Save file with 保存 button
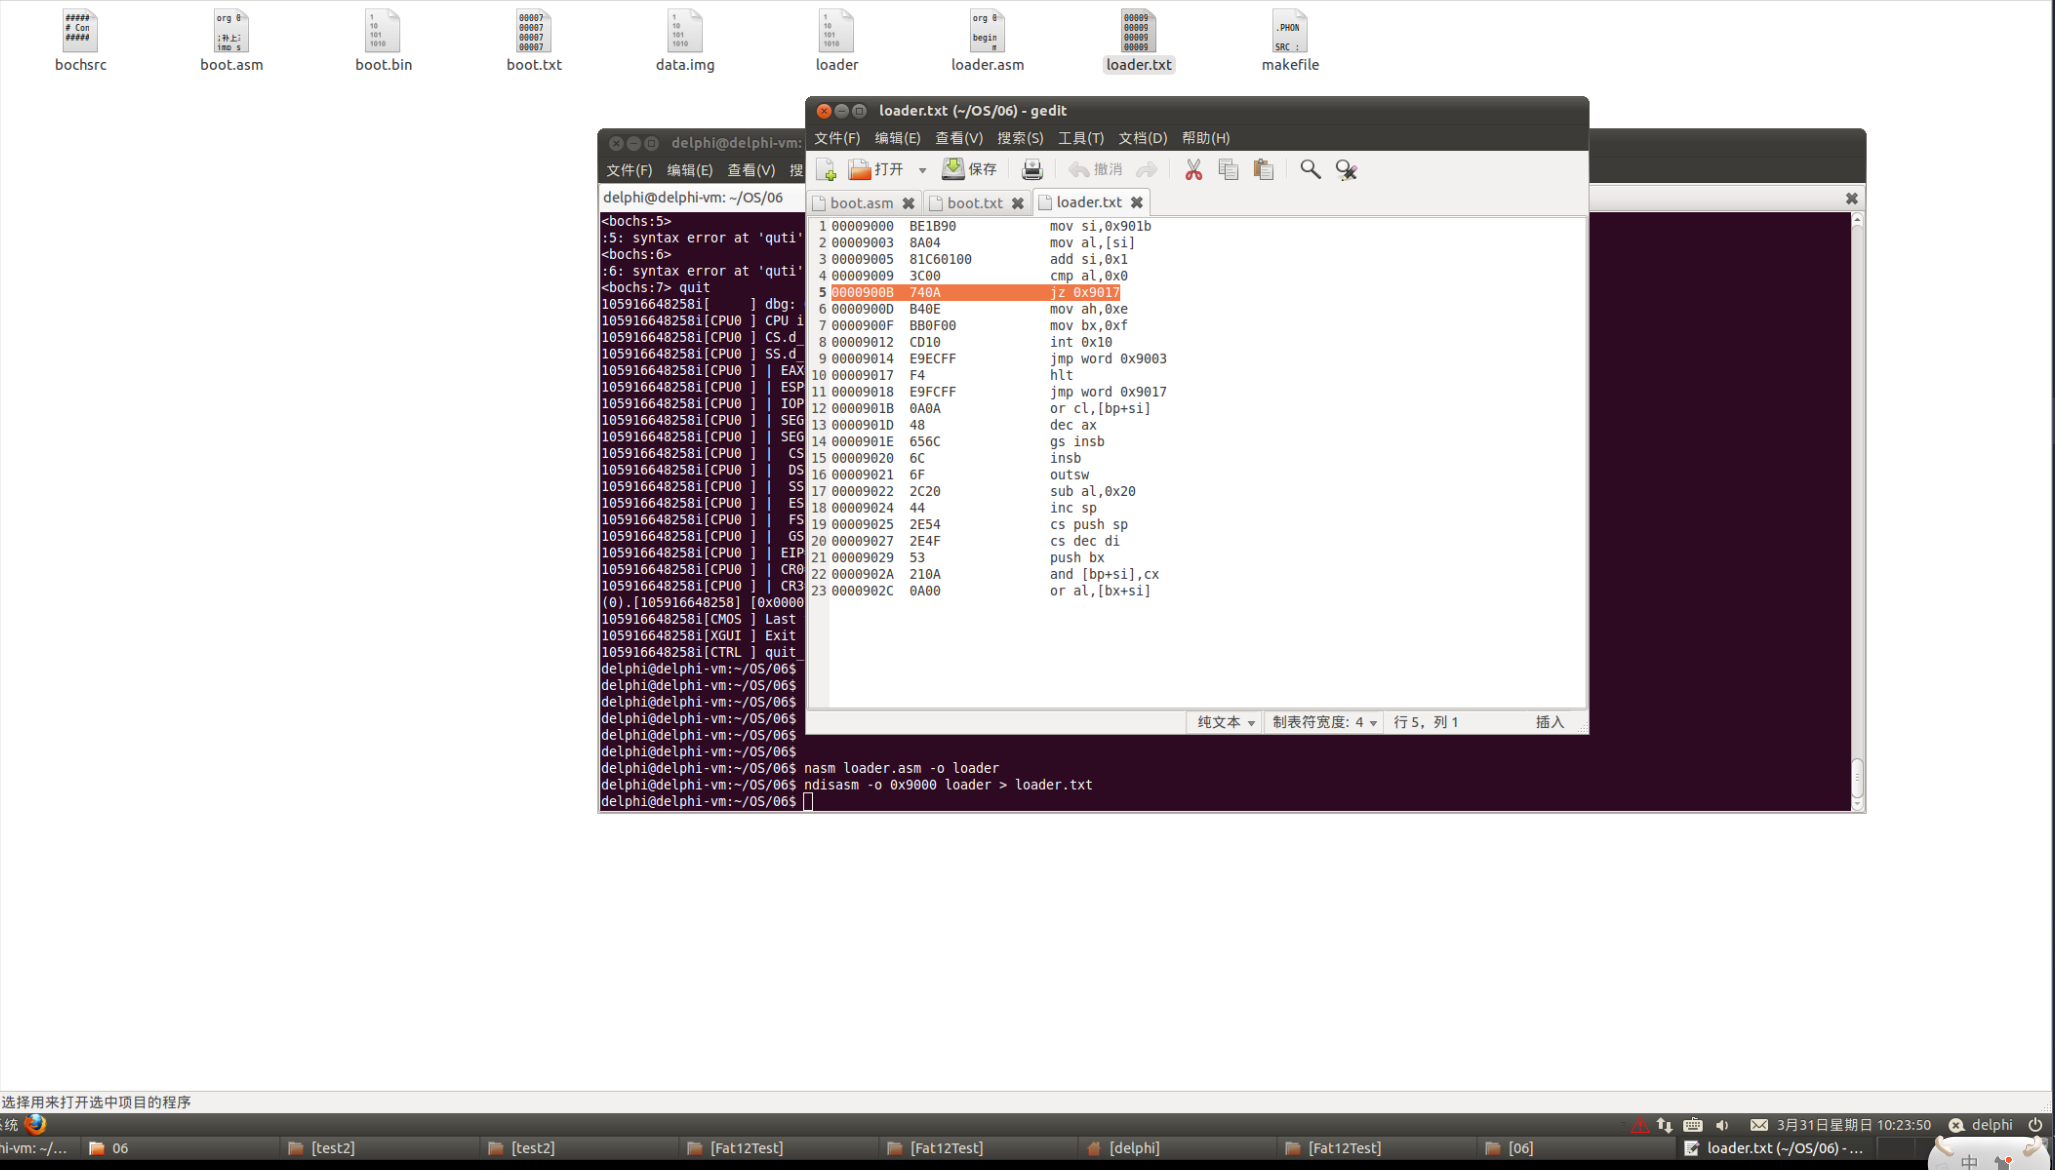Viewport: 2055px width, 1170px height. point(970,169)
